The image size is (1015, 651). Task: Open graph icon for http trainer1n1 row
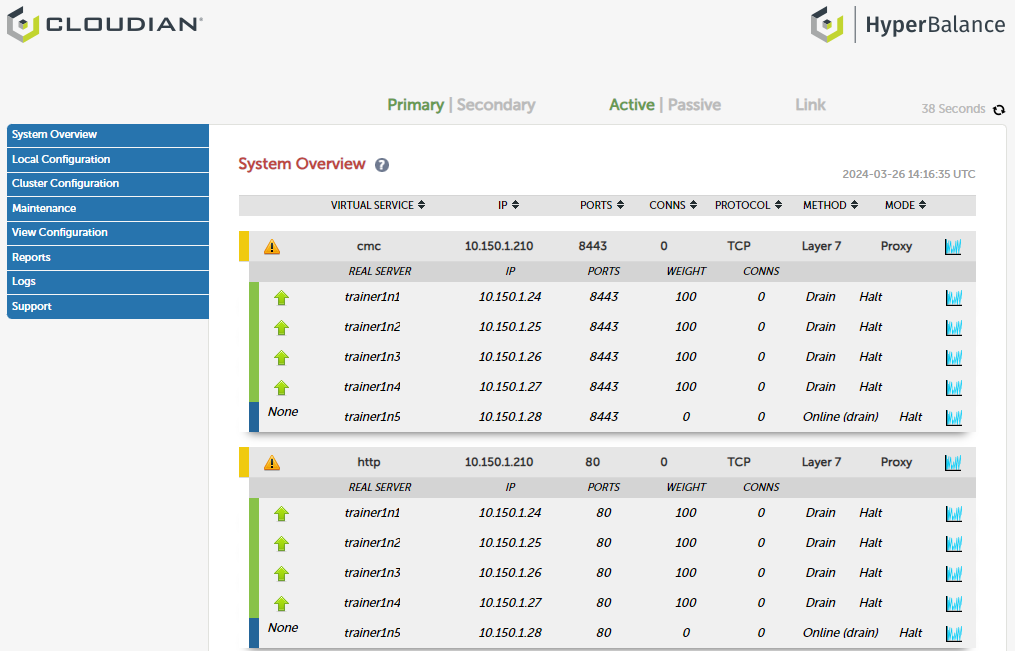click(x=954, y=514)
